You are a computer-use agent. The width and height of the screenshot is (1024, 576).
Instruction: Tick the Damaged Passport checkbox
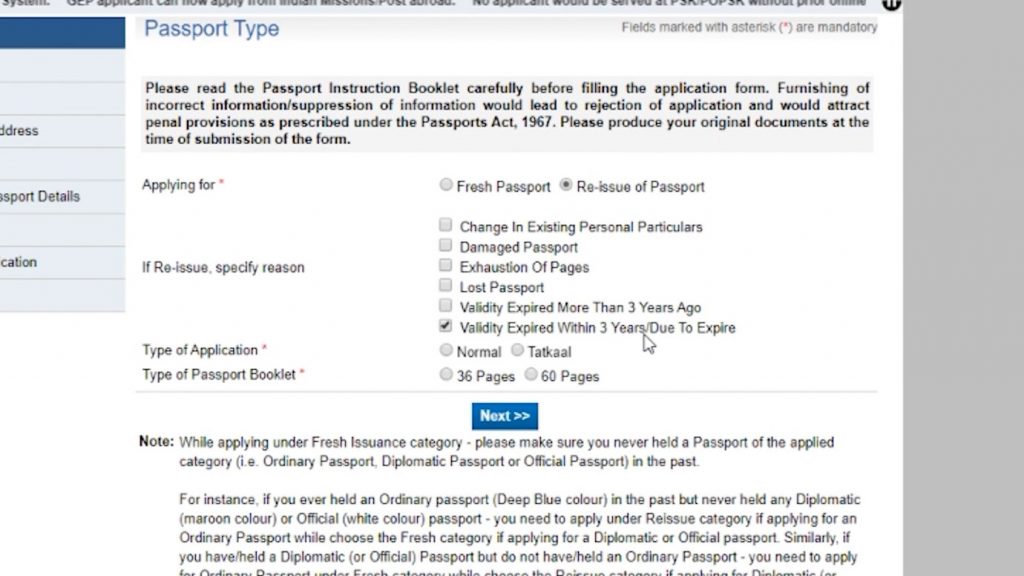coord(445,246)
